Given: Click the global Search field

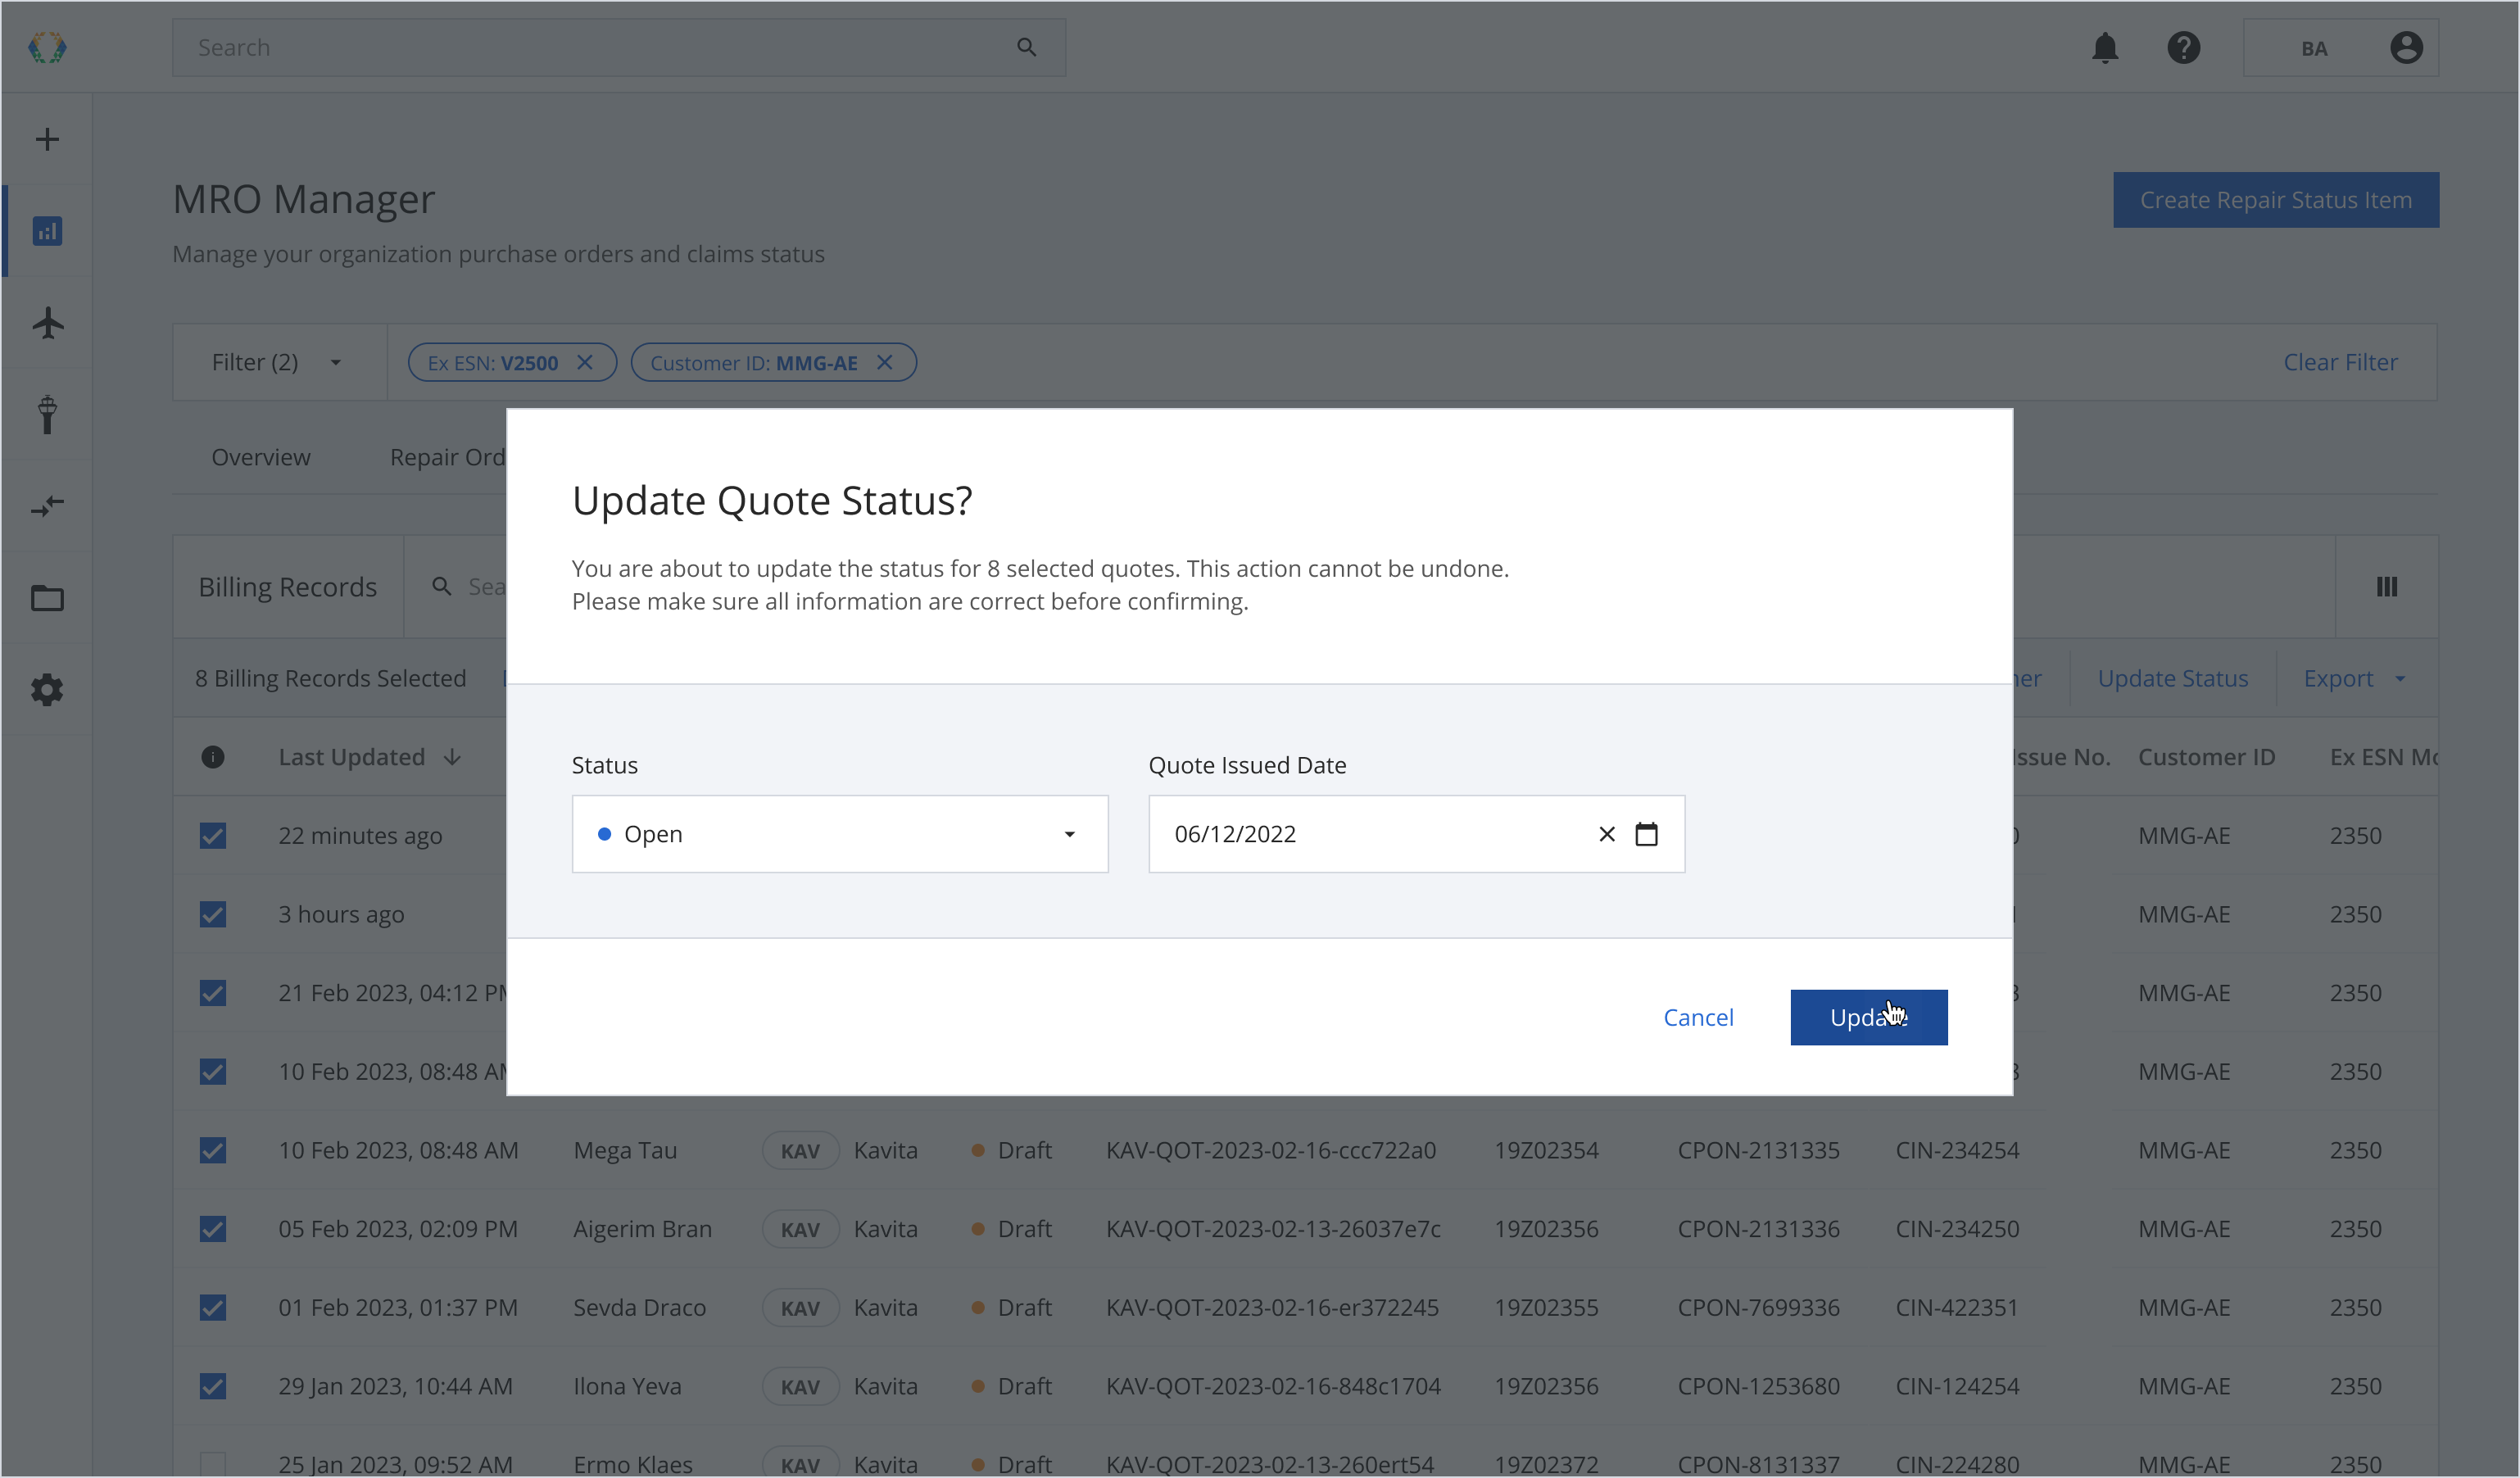Looking at the screenshot, I should [x=619, y=47].
